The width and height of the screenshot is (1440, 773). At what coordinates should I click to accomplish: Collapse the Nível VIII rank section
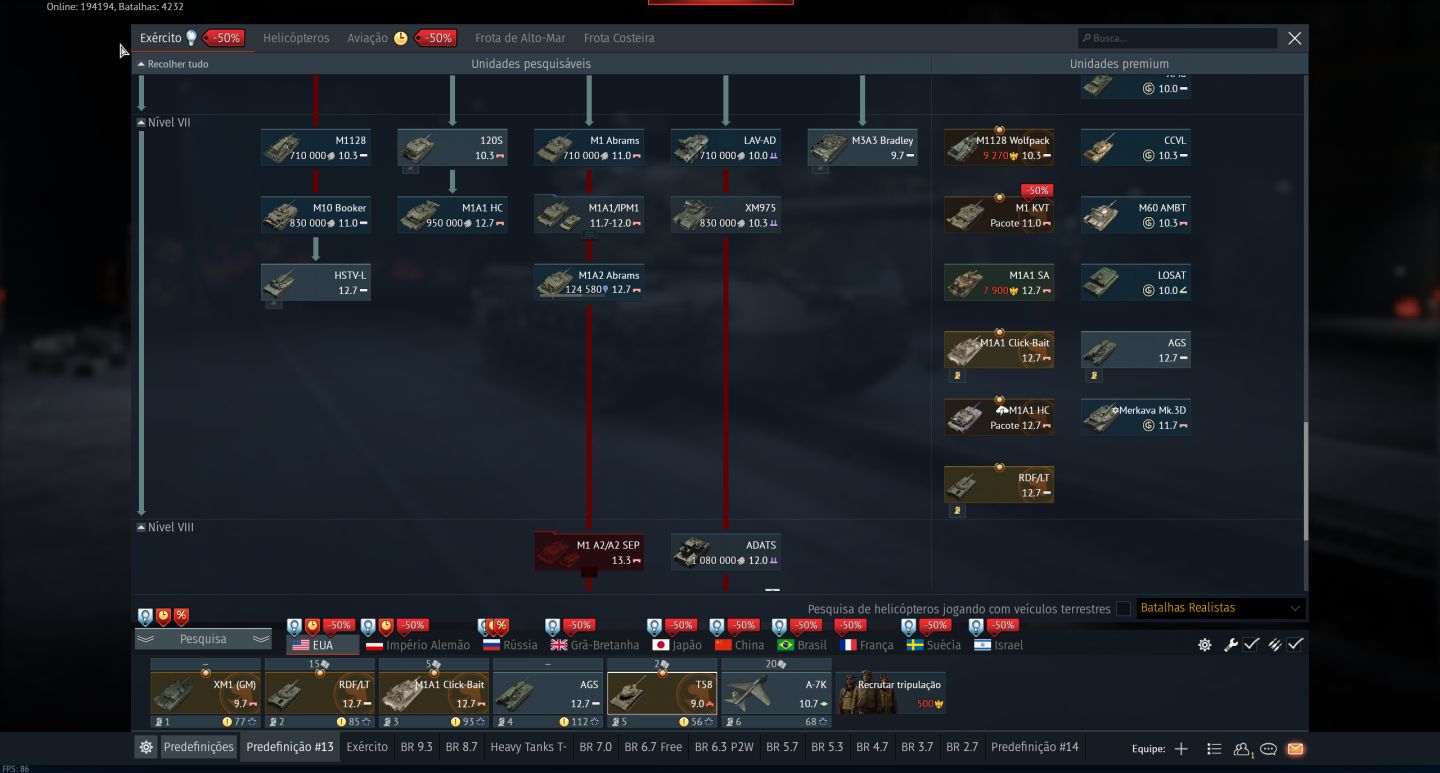tap(141, 527)
